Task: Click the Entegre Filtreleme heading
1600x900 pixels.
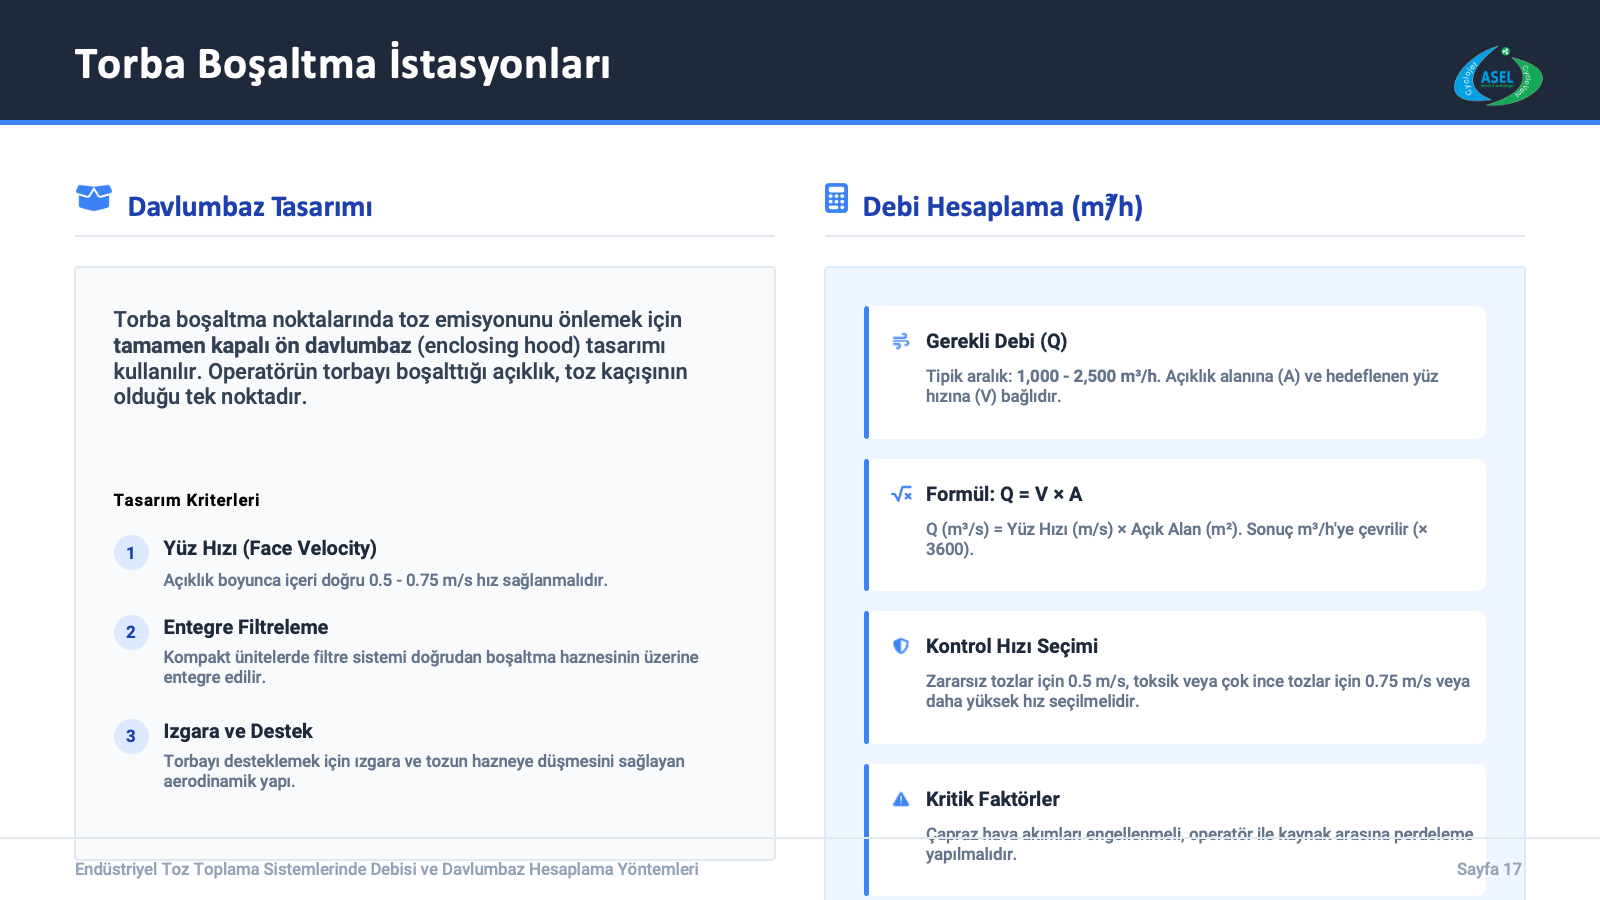Action: click(x=246, y=627)
